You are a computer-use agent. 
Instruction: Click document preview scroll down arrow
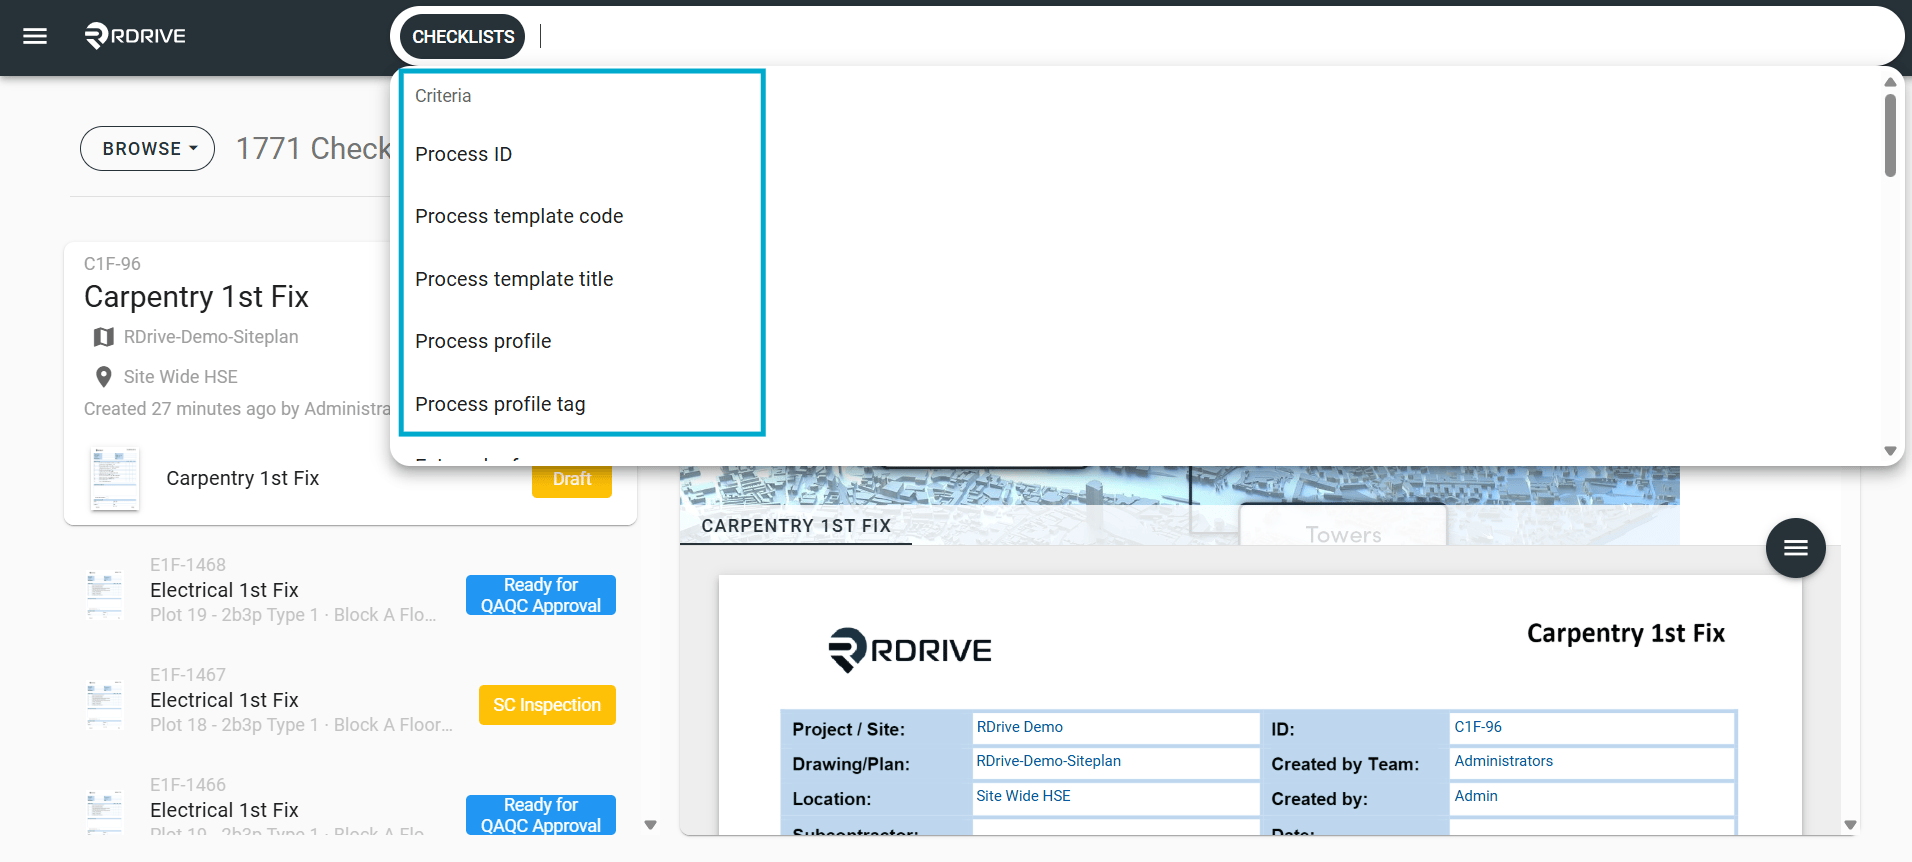pyautogui.click(x=1850, y=825)
